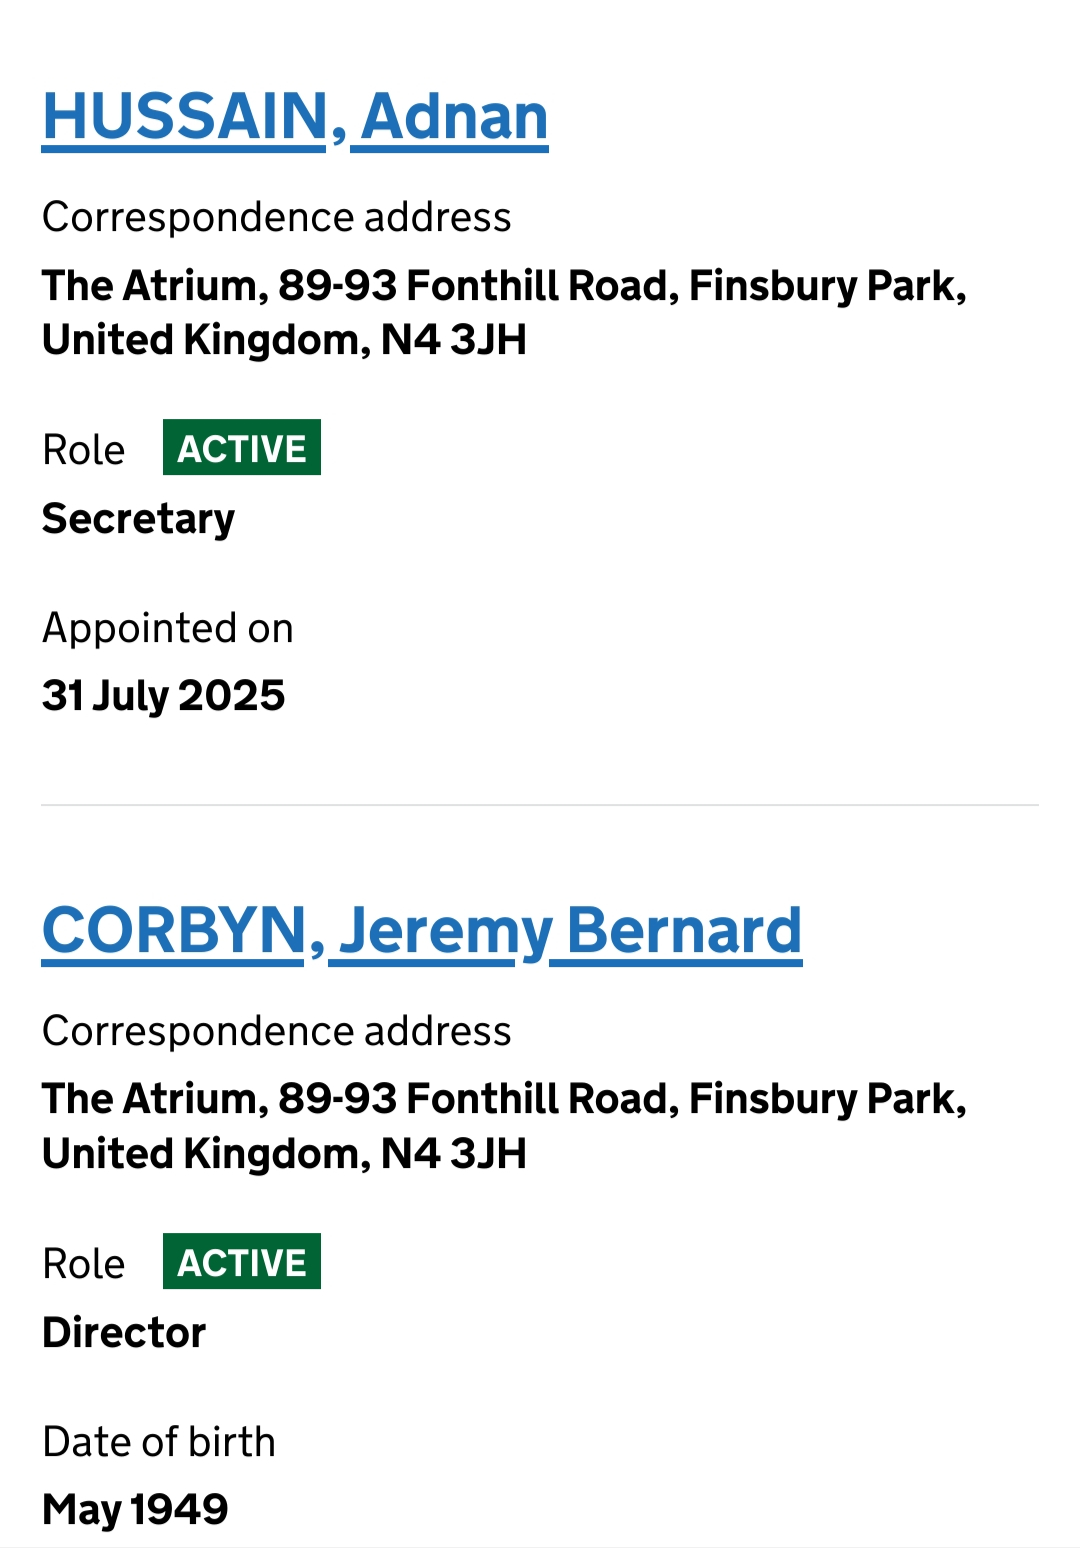Click The Atrium text in Corbyn's address
This screenshot has height=1548, width=1080.
coord(154,1099)
